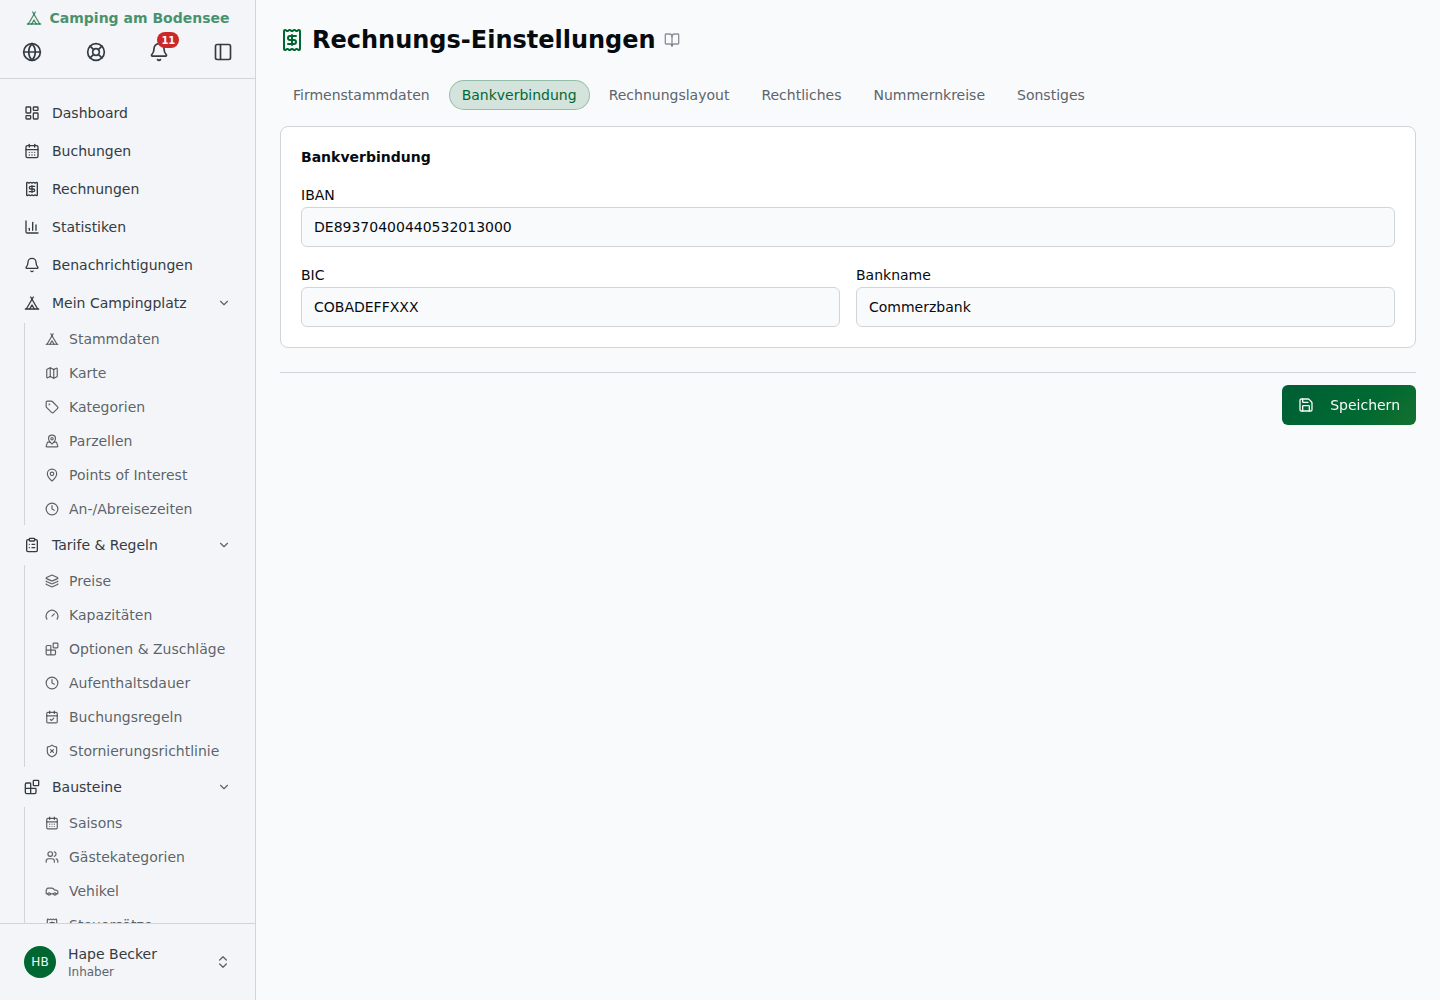This screenshot has height=1000, width=1440.
Task: Click the Buchungsregeln calendar-check icon
Action: tap(52, 717)
